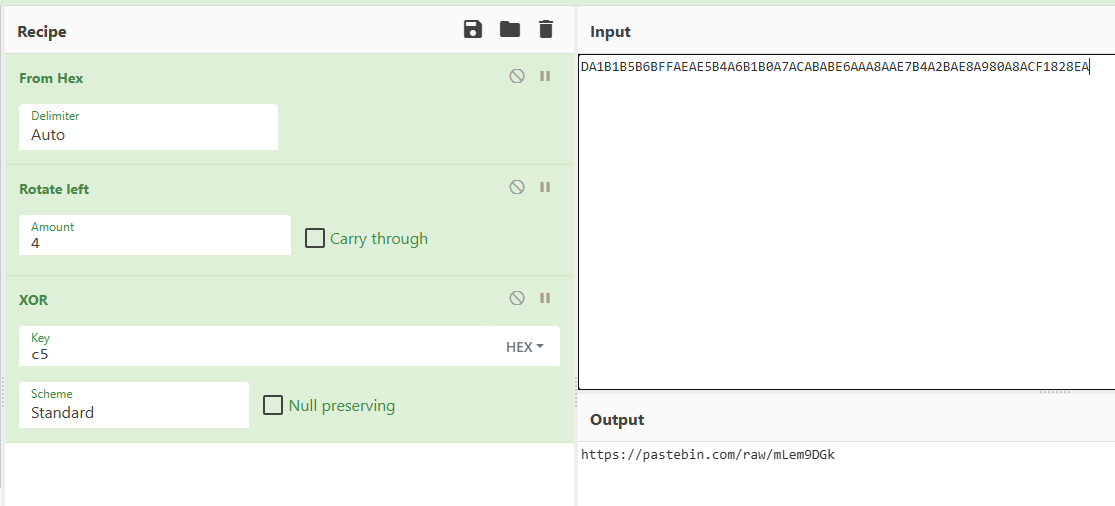Disable the XOR operation
The image size is (1115, 506).
point(517,298)
